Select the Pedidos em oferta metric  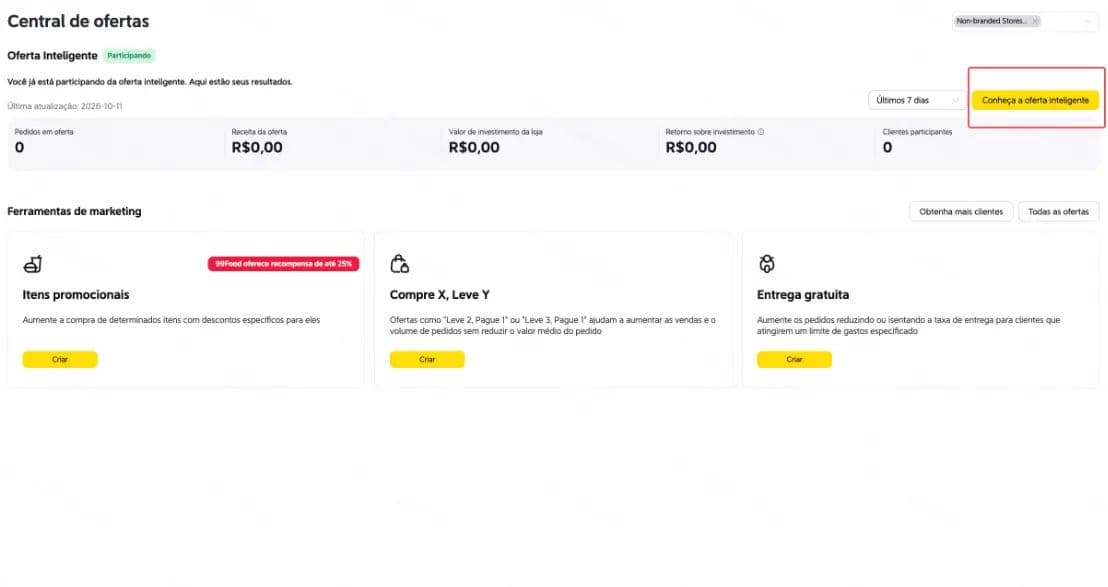44,141
